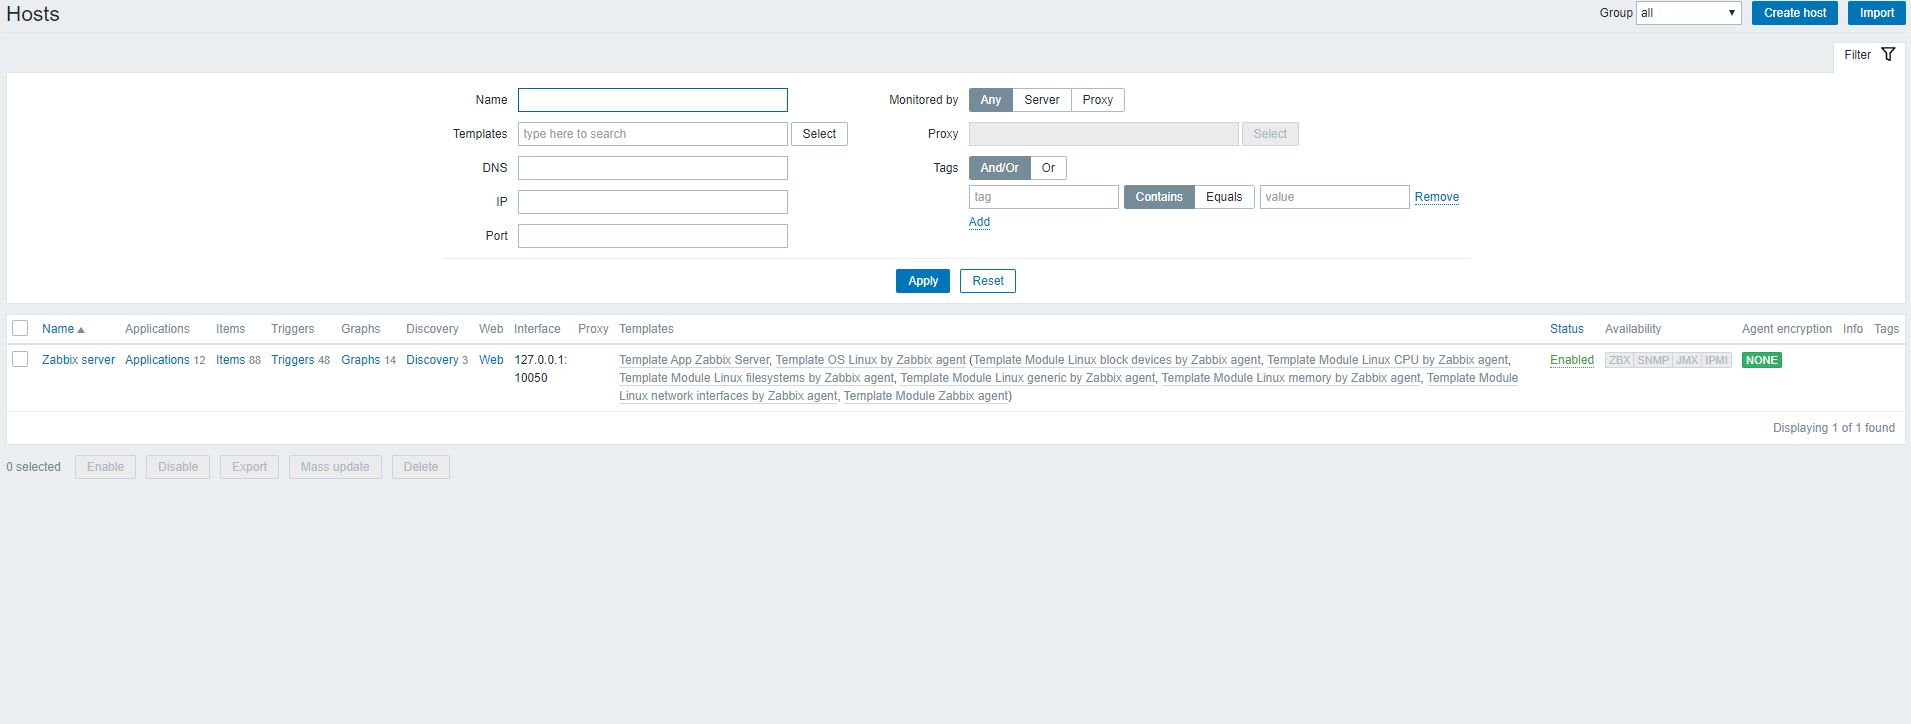Select Proxy for Monitored by
Image resolution: width=1911 pixels, height=724 pixels.
1097,100
